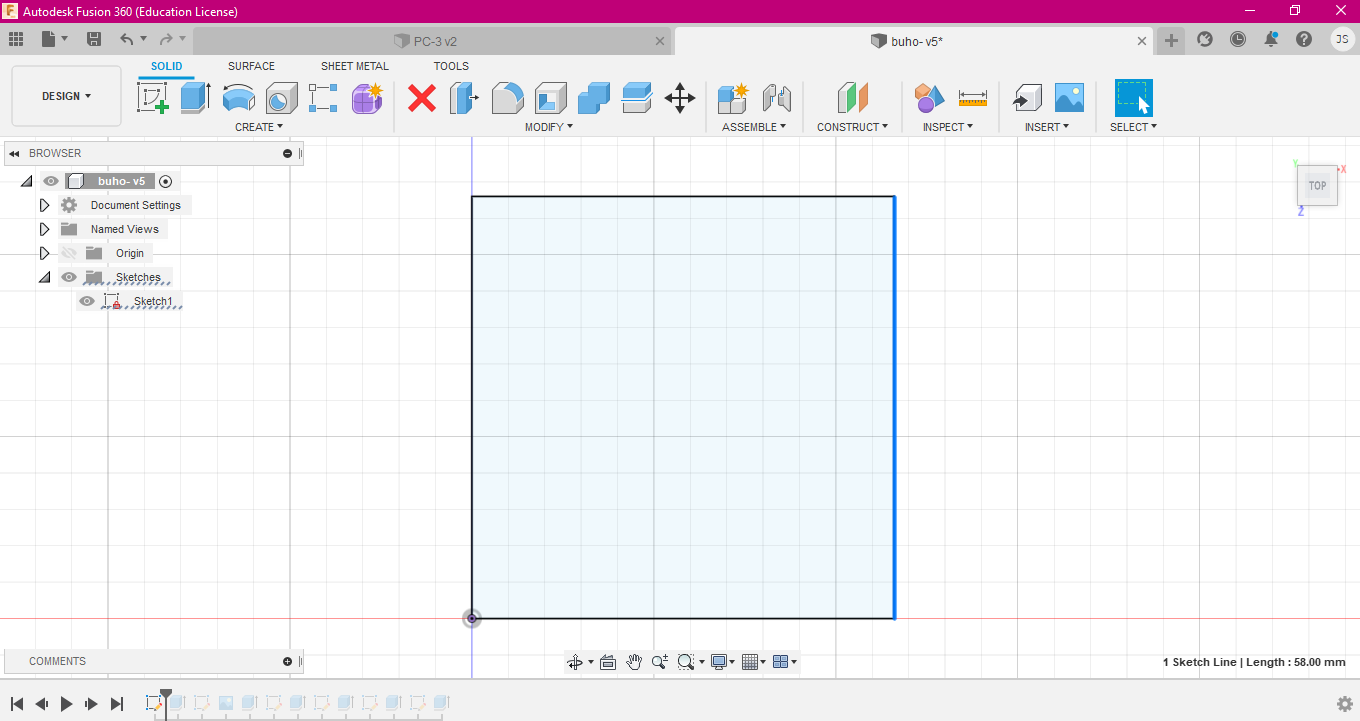Hide the Sketches folder

pos(69,277)
